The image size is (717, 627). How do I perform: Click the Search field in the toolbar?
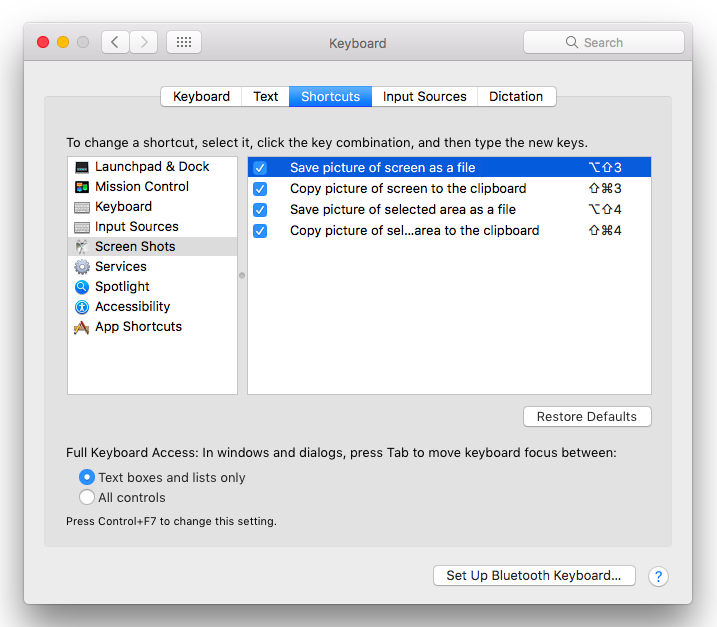604,42
